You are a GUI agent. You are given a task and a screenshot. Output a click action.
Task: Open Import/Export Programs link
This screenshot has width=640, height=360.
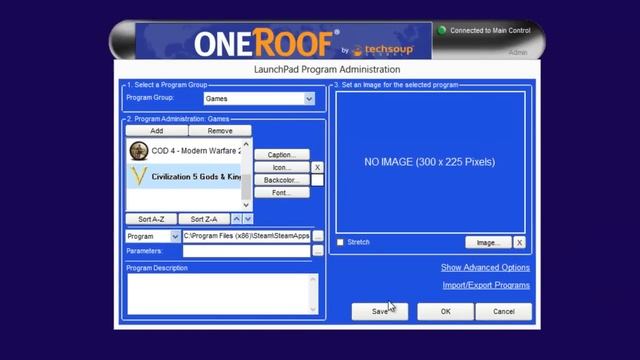[486, 285]
